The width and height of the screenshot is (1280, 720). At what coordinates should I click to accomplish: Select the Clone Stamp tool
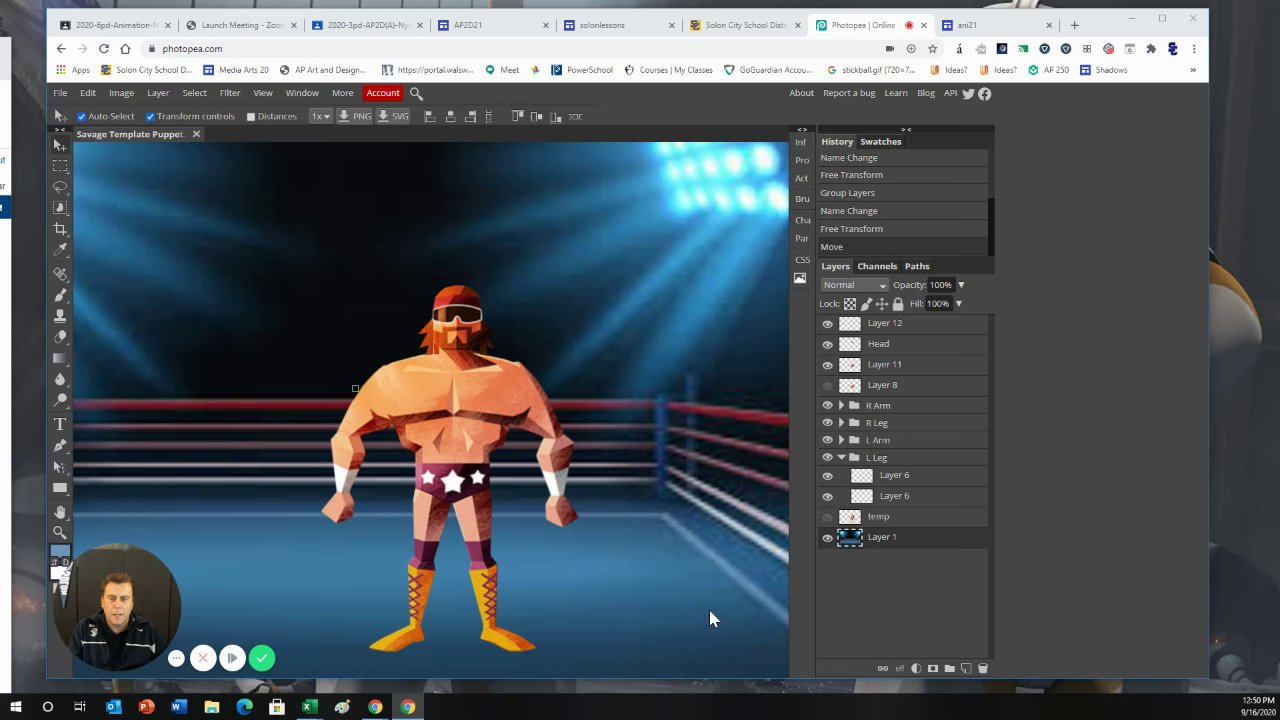(60, 316)
